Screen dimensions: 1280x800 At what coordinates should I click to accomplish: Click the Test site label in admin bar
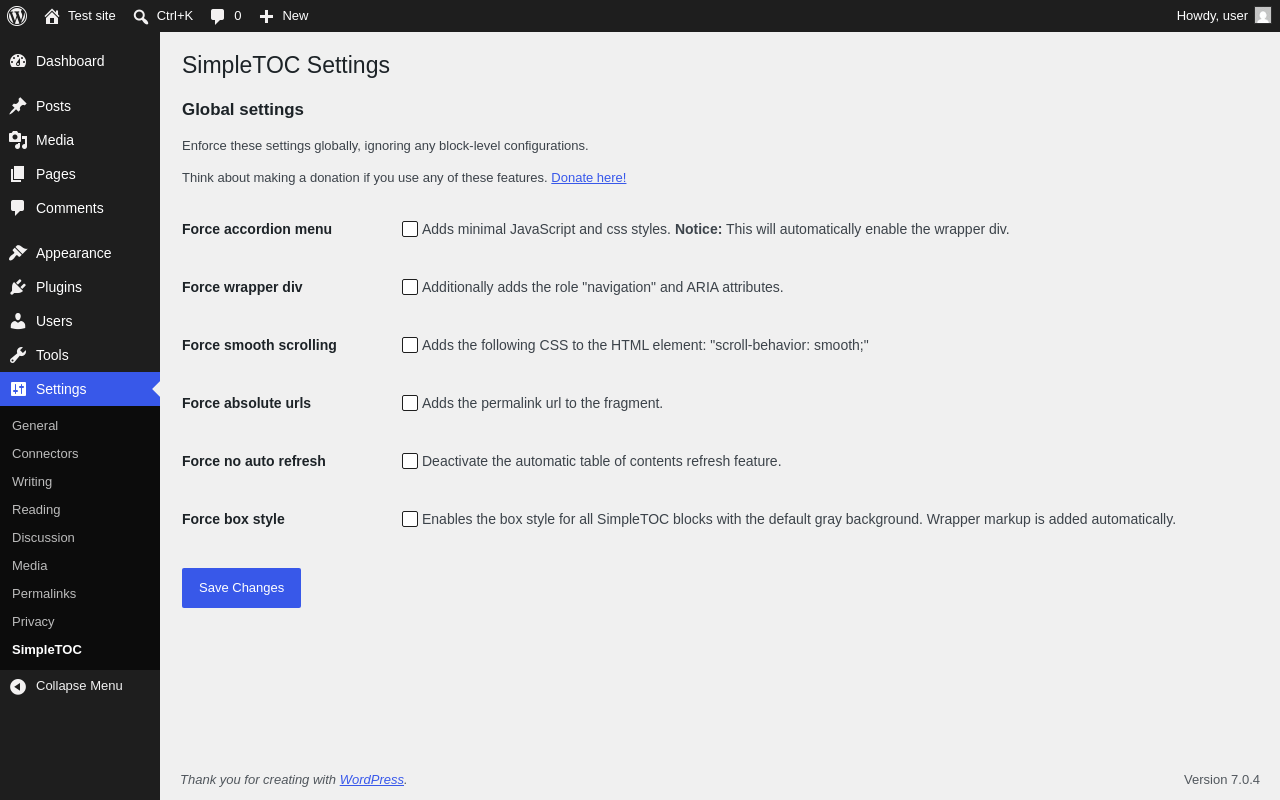pyautogui.click(x=92, y=16)
